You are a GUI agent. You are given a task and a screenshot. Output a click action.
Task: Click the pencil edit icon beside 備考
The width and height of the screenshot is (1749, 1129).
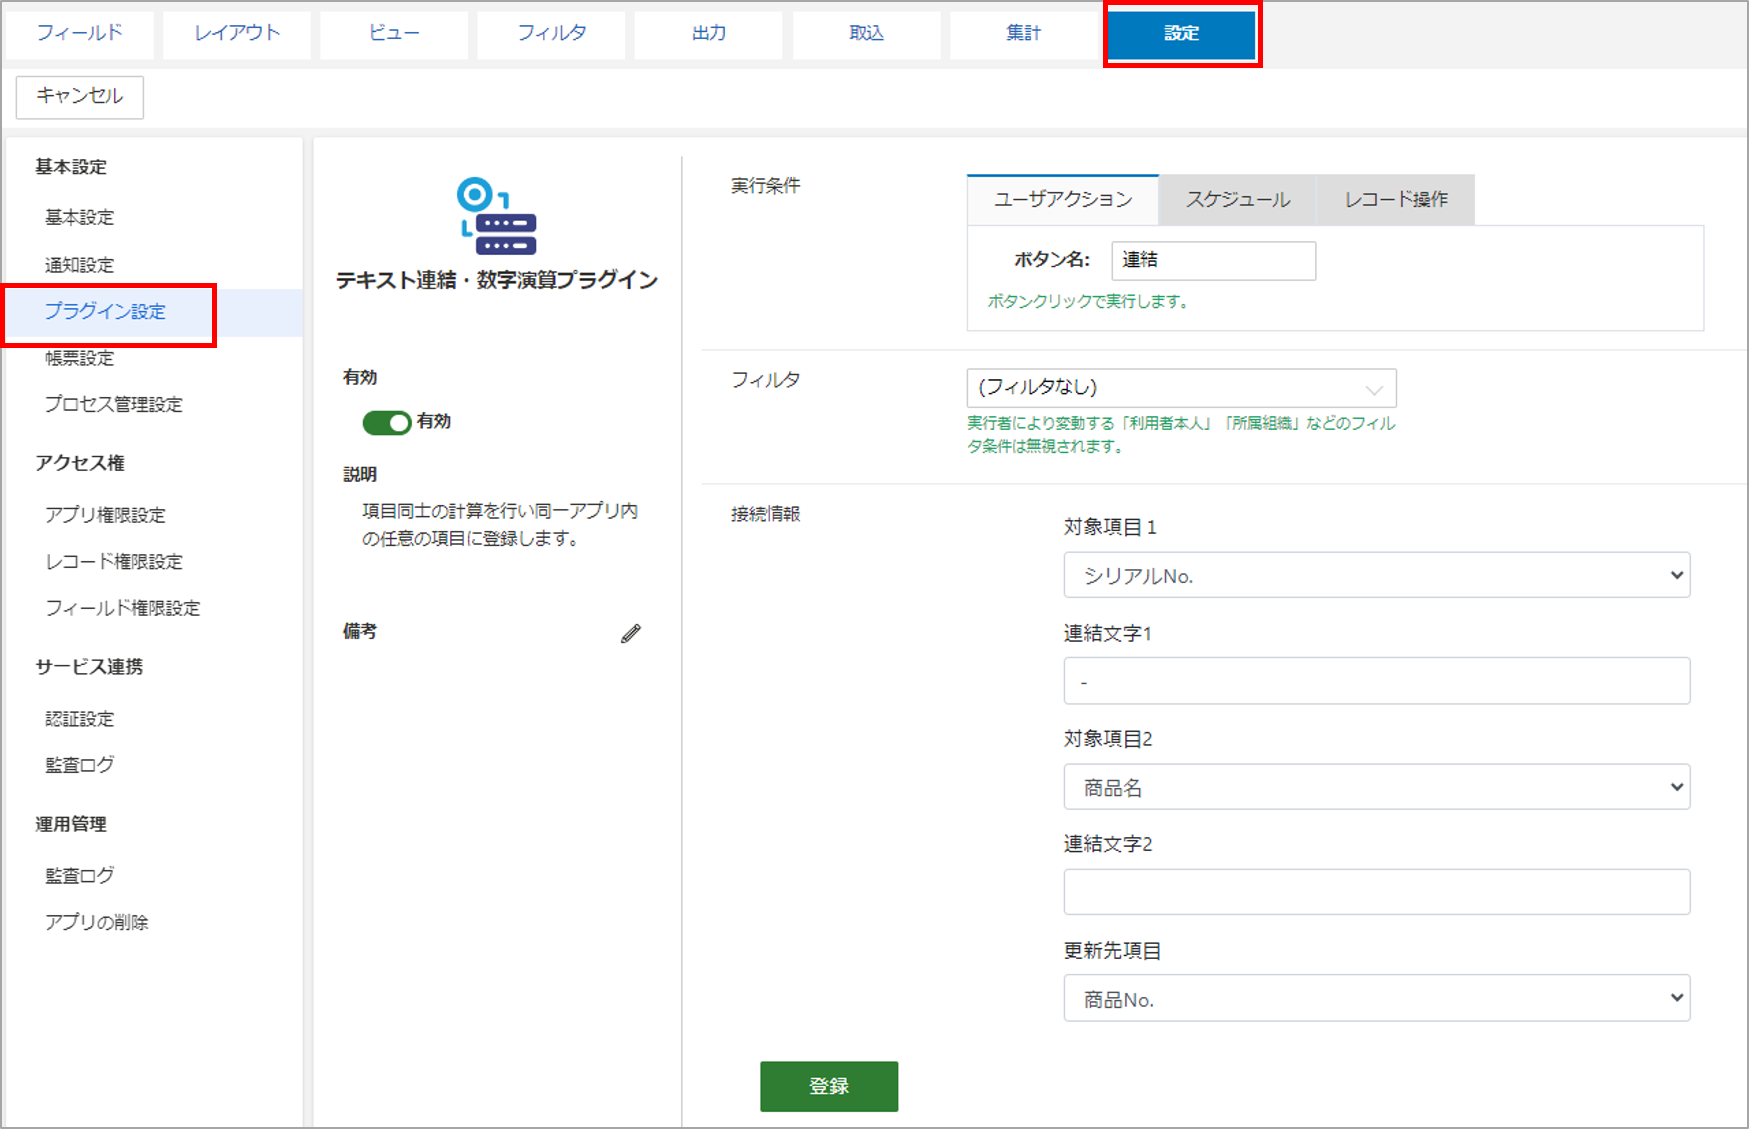[x=630, y=633]
